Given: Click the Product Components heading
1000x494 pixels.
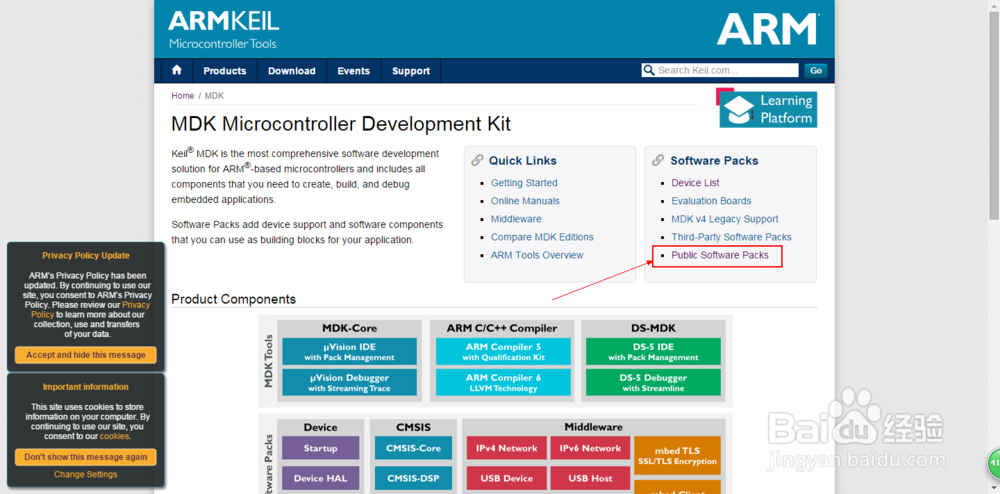Looking at the screenshot, I should pyautogui.click(x=233, y=299).
